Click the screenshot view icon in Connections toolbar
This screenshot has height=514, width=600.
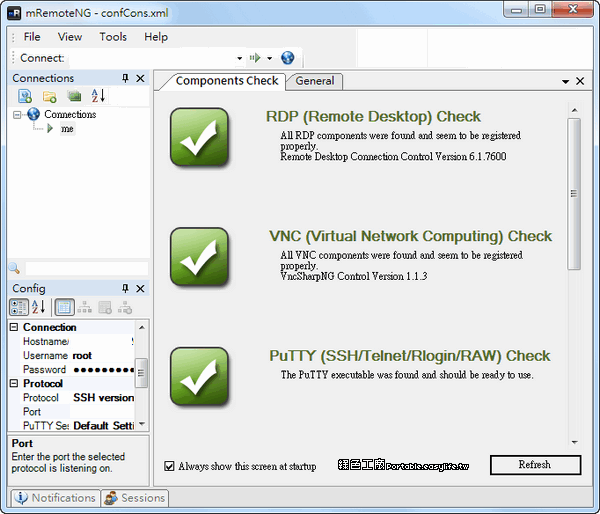pyautogui.click(x=74, y=96)
